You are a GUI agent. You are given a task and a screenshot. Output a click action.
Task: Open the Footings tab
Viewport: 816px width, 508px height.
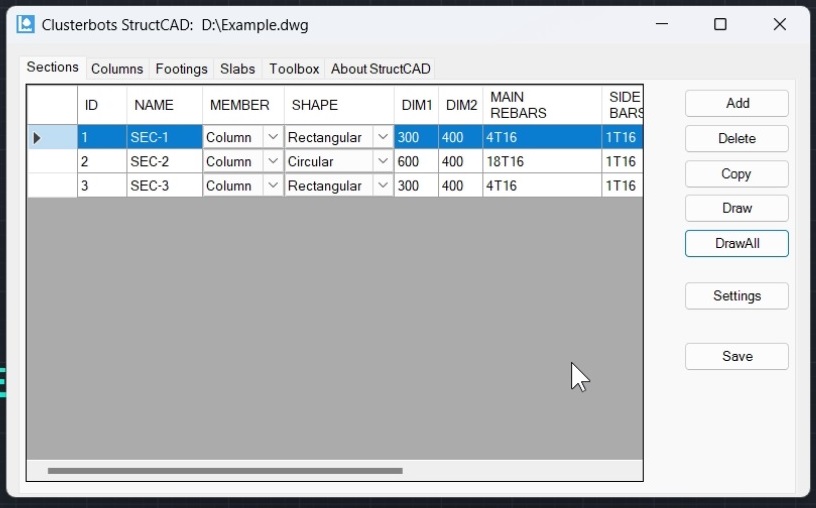coord(181,69)
